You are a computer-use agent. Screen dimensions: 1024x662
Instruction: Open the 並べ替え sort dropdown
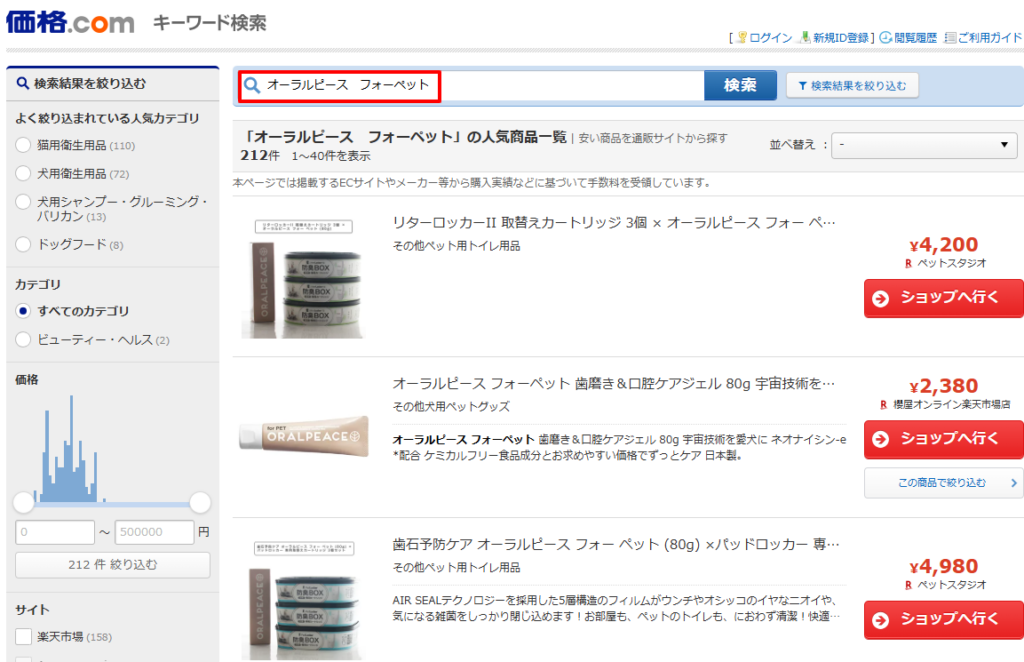tap(923, 145)
